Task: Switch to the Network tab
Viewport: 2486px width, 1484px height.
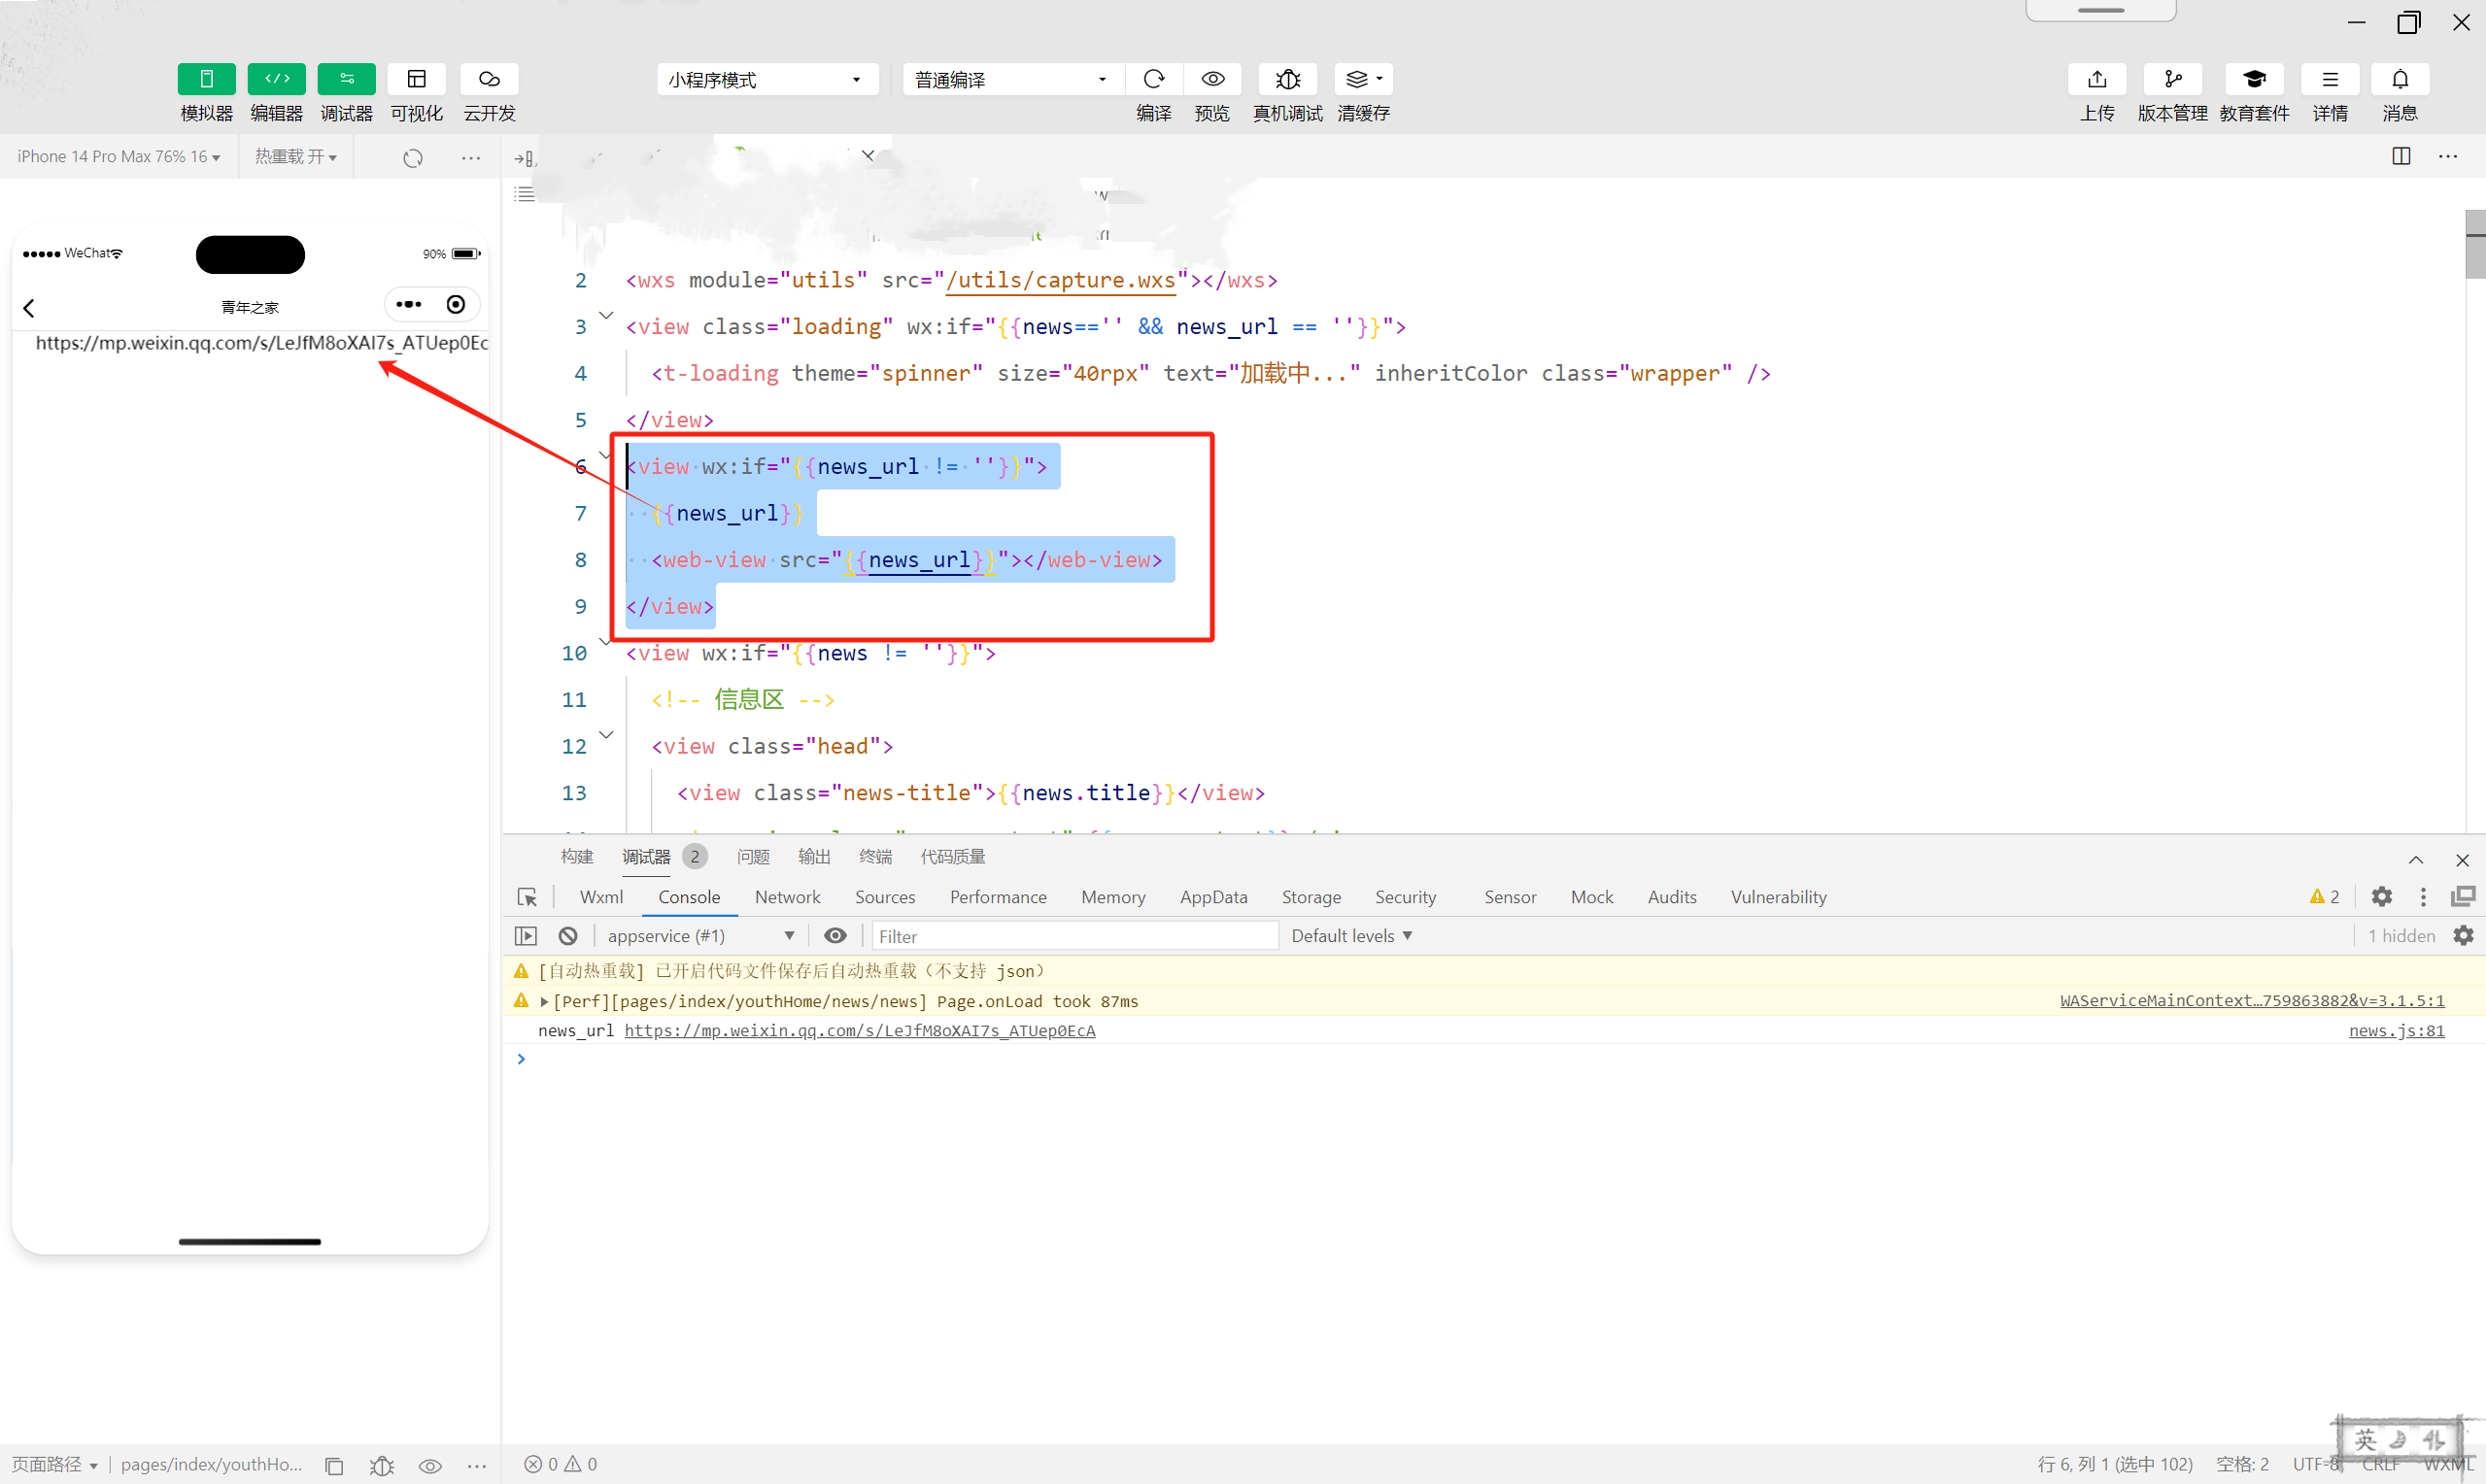Action: pyautogui.click(x=787, y=897)
